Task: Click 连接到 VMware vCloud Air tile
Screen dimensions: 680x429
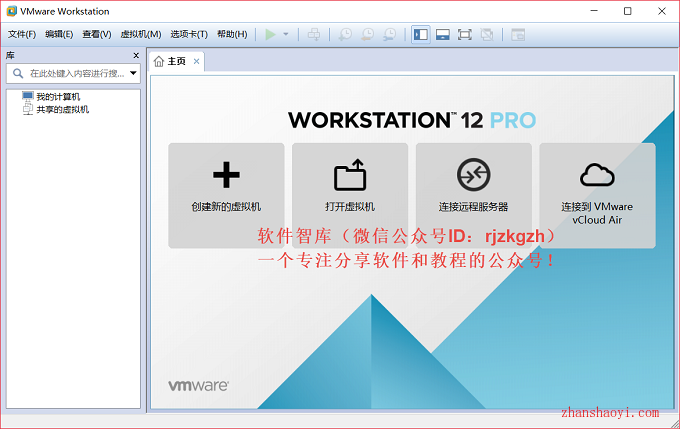Action: 597,196
